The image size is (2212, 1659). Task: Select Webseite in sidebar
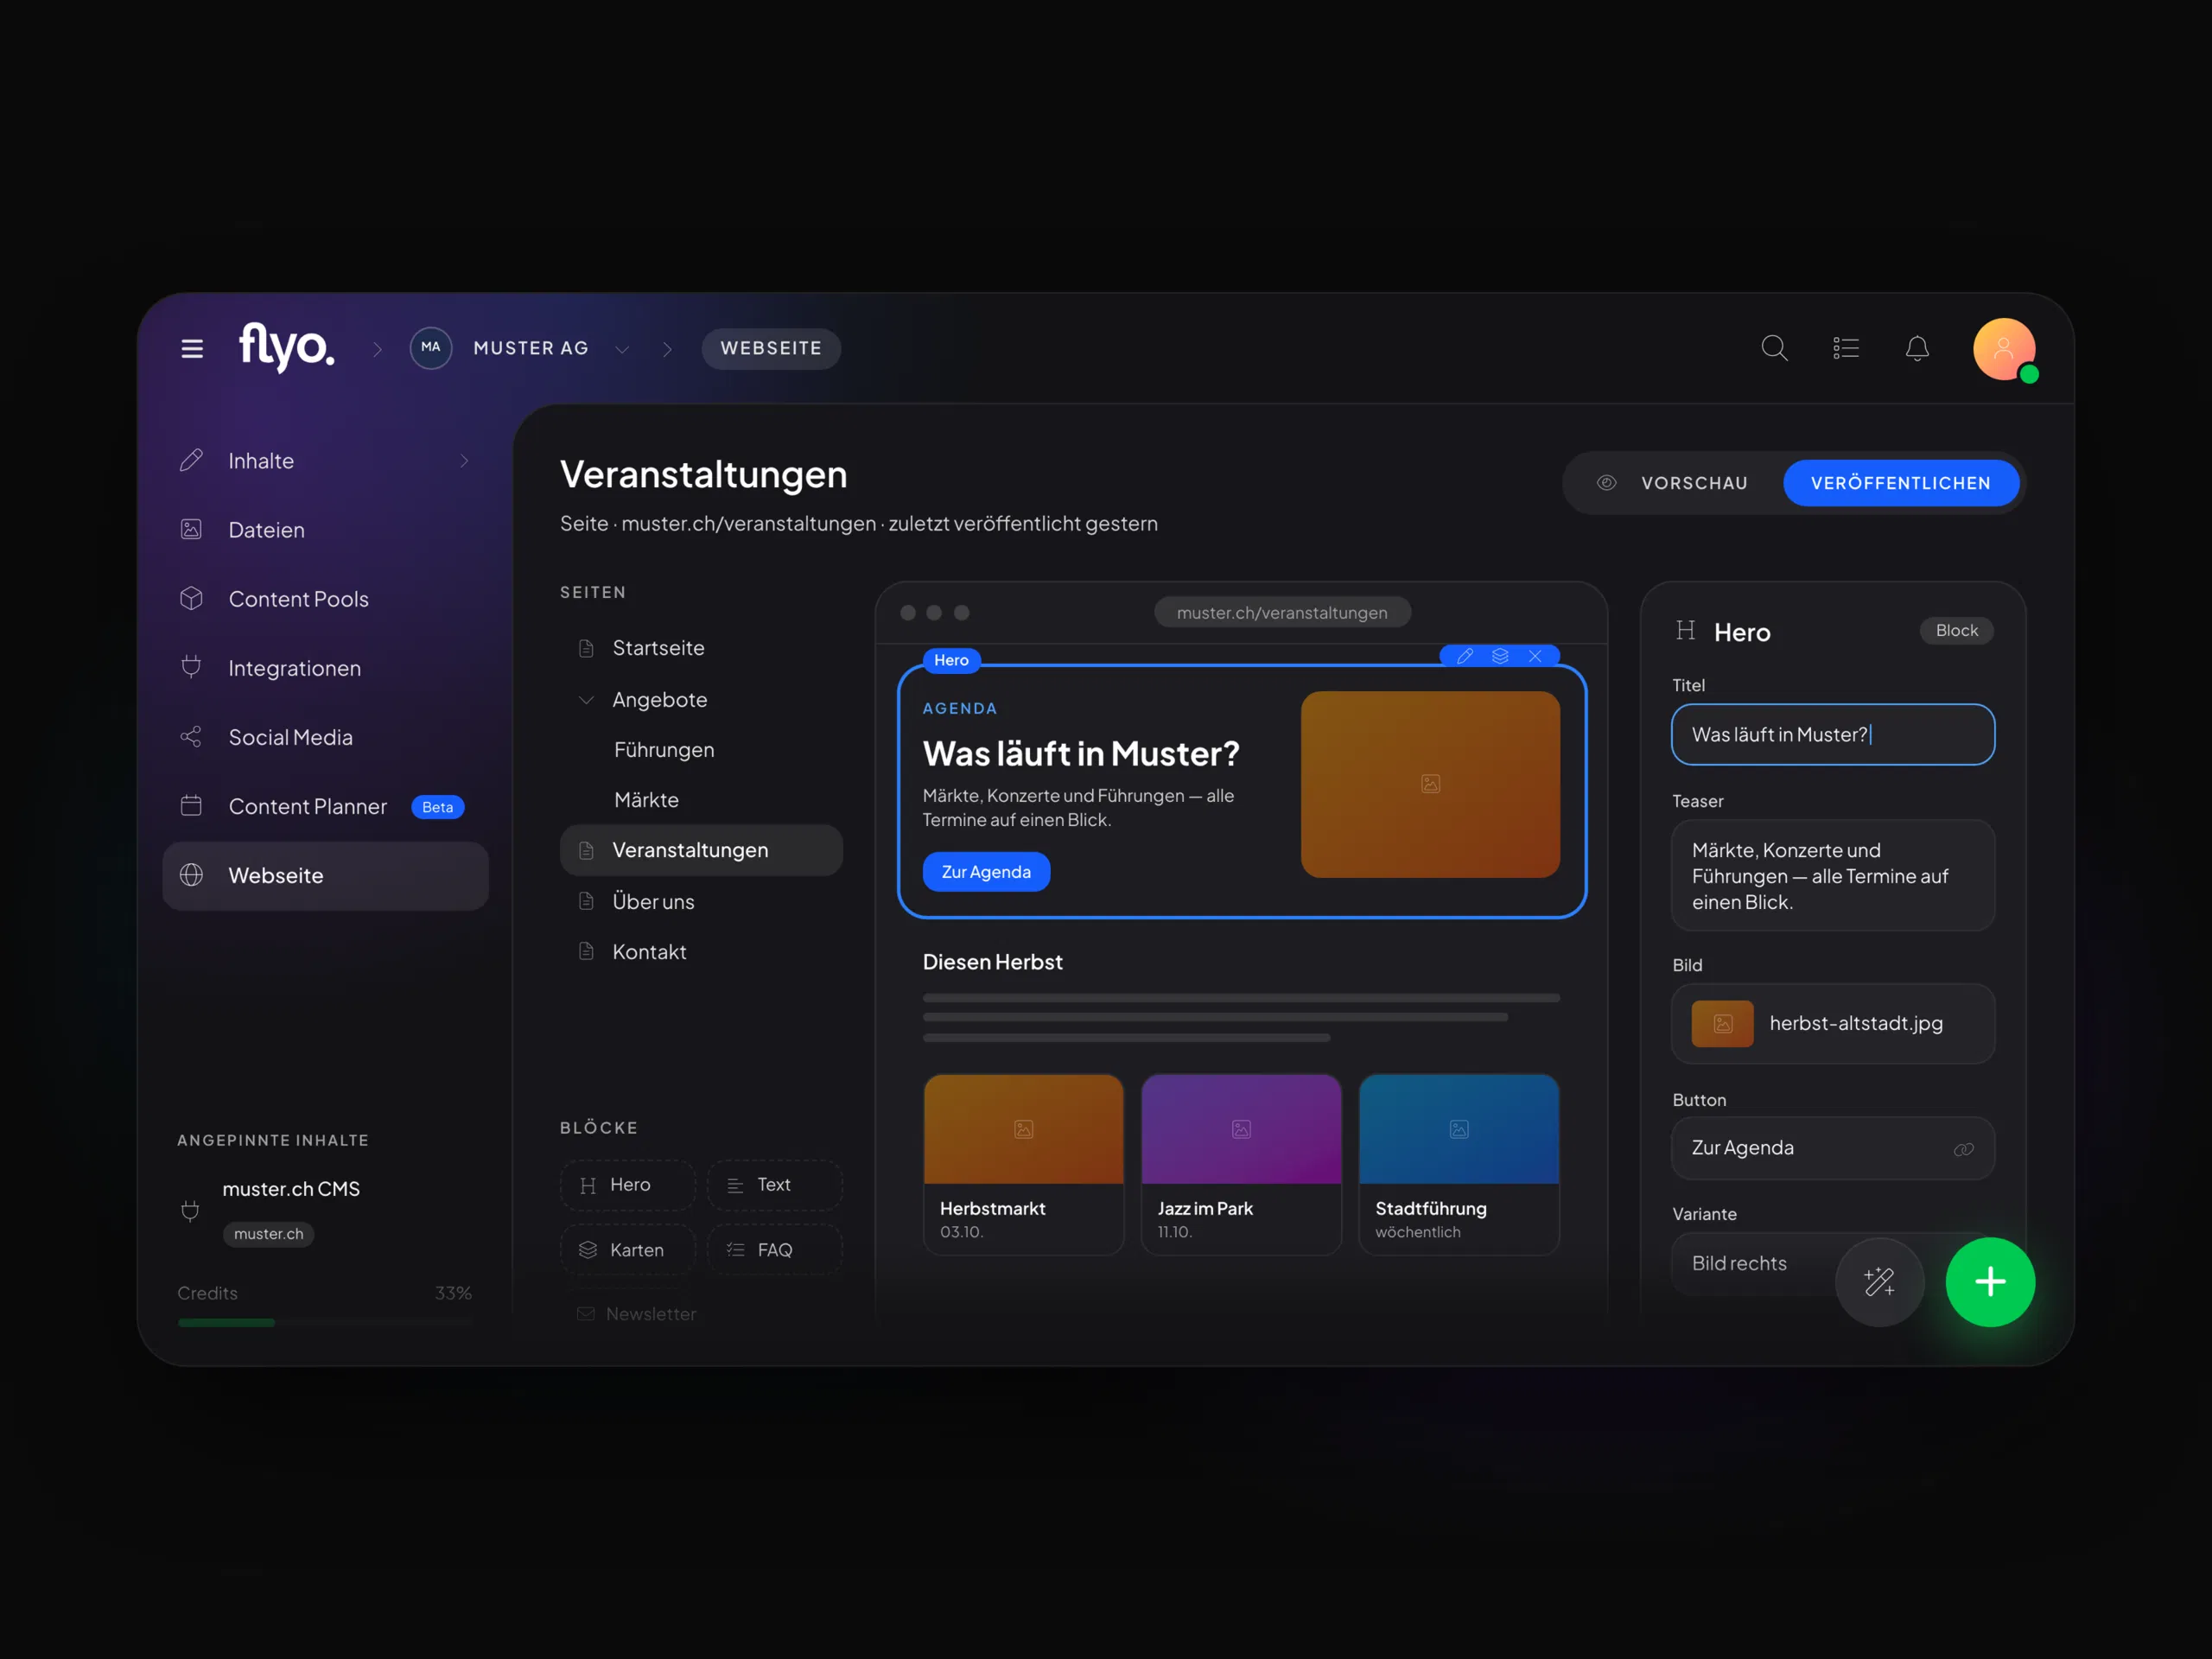click(325, 876)
